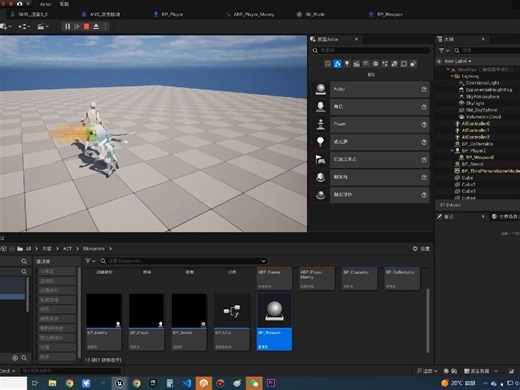Click the eject from player button
This screenshot has width=520, height=390.
pyautogui.click(x=96, y=26)
